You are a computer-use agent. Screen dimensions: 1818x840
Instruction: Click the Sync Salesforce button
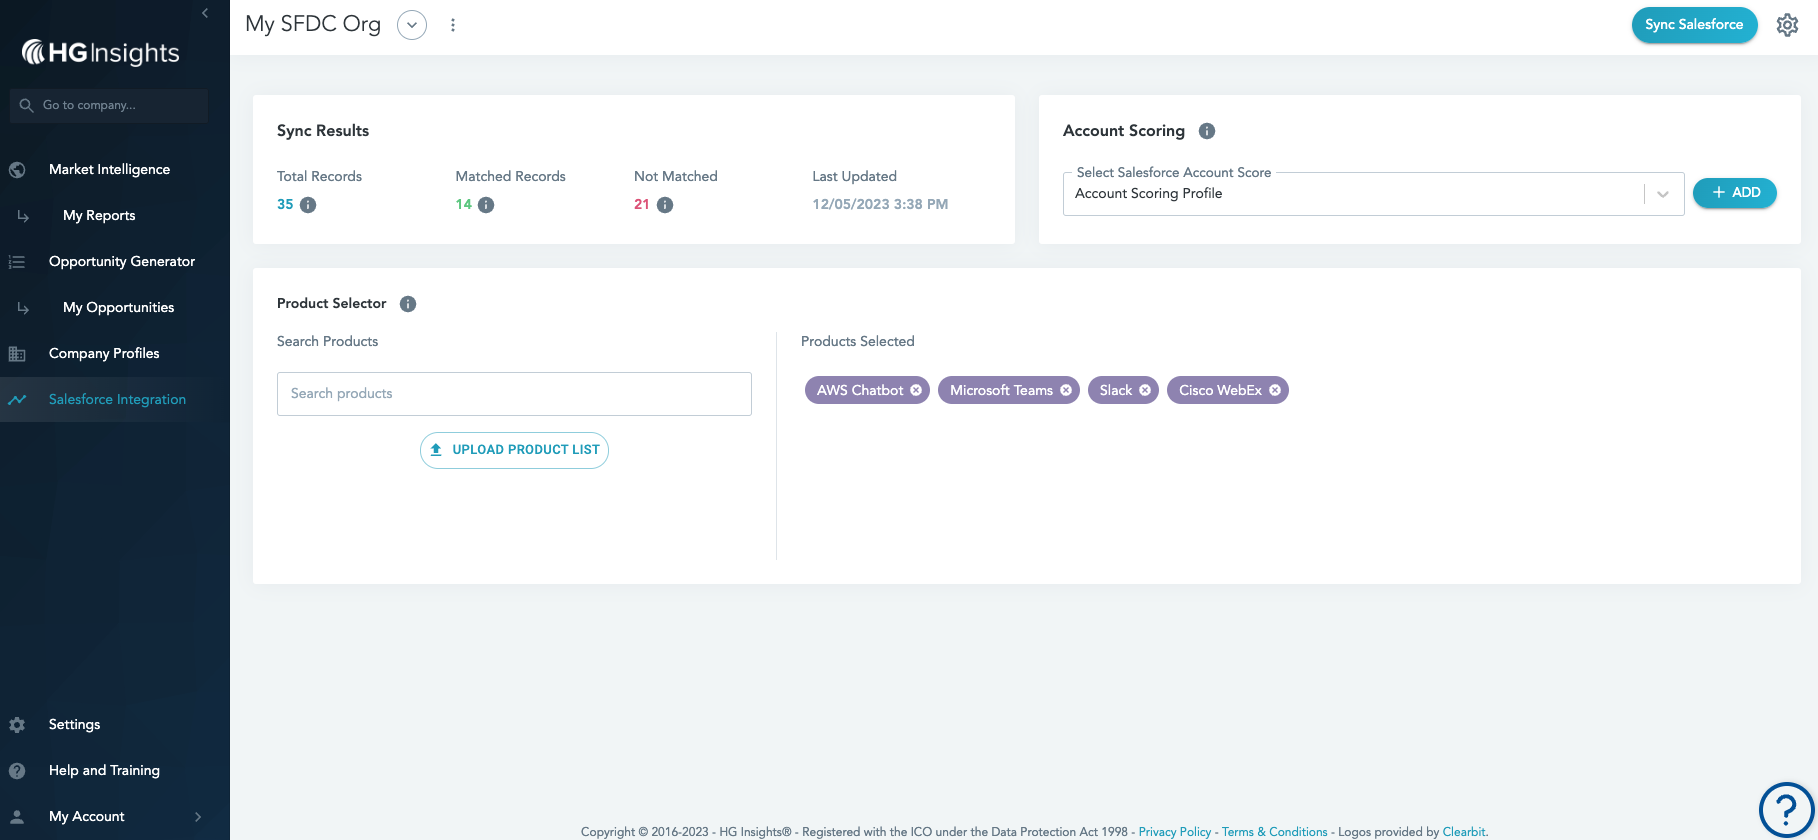point(1694,25)
